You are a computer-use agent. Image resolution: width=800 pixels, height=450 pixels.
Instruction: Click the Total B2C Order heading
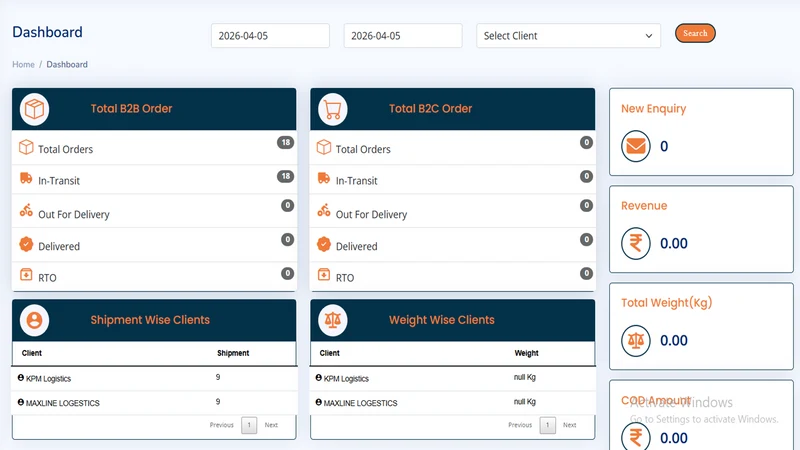[431, 109]
